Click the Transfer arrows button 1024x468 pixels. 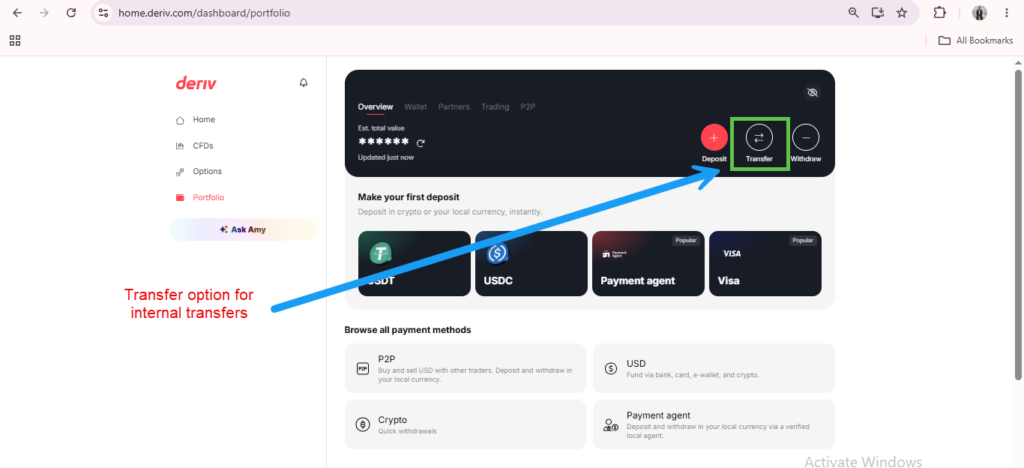point(759,138)
